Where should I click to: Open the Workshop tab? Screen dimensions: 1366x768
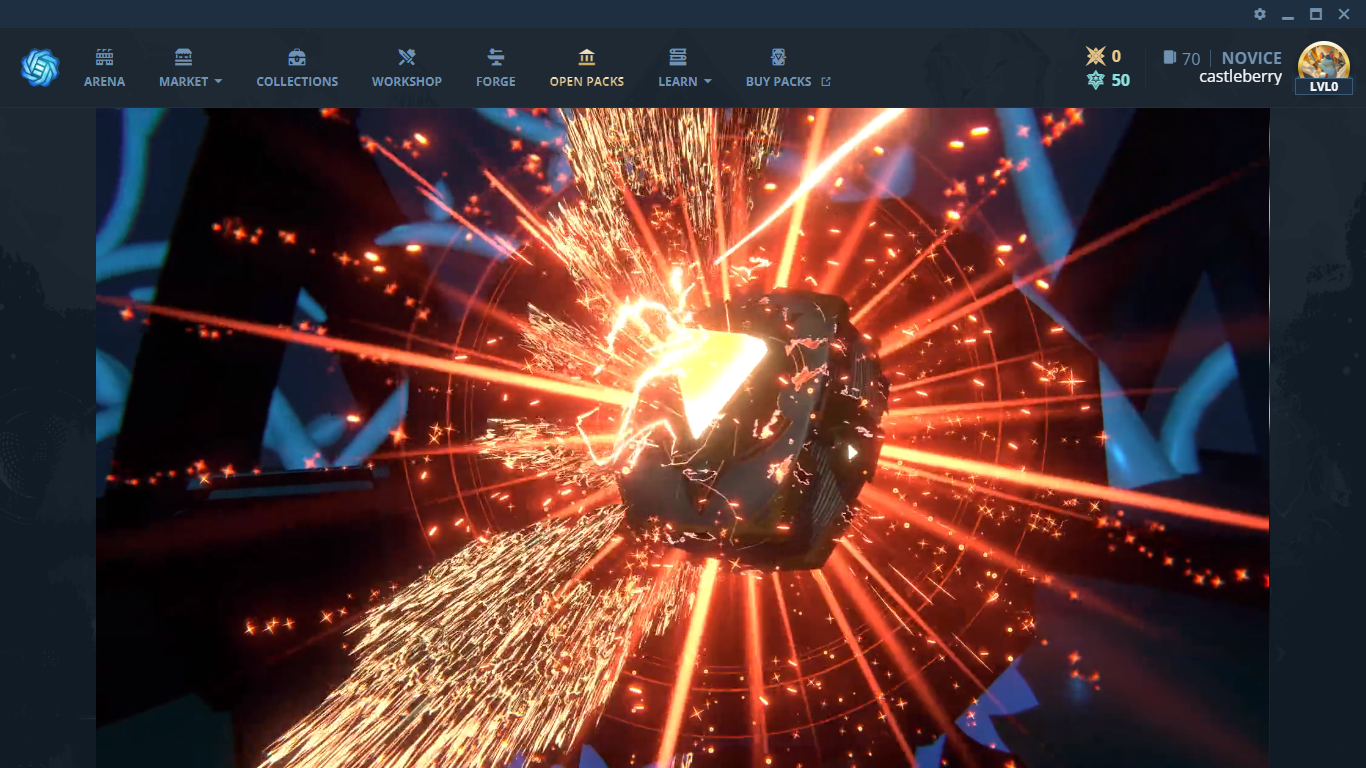407,68
